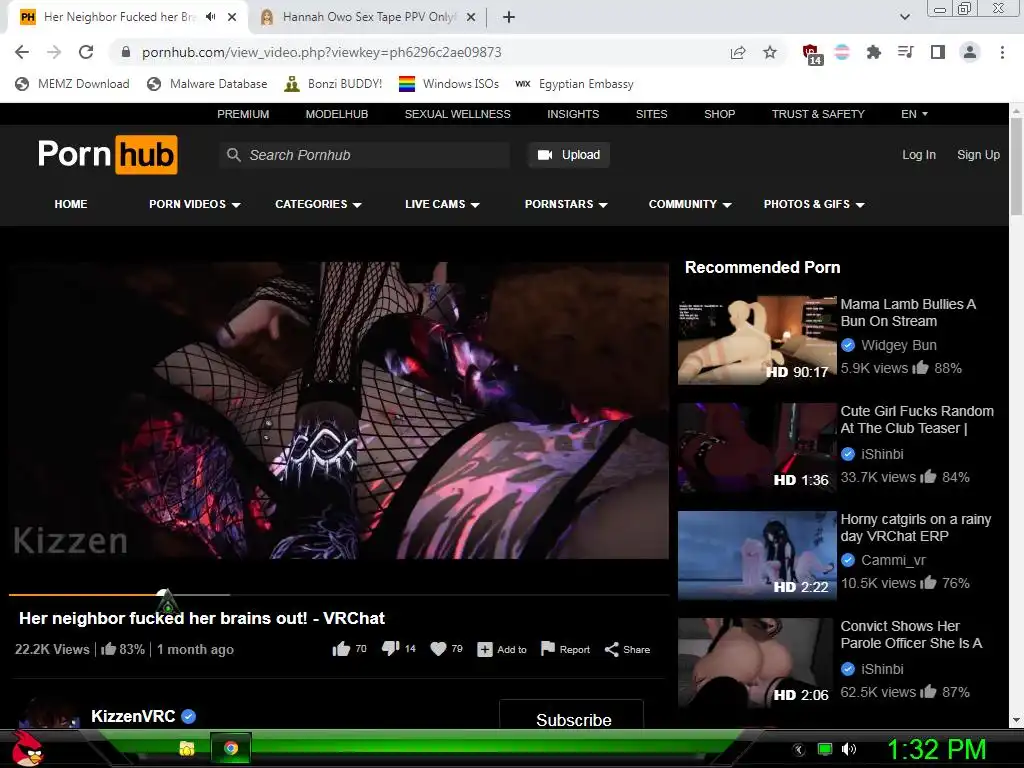
Task: Open the Start menu red bird icon
Action: [27, 748]
